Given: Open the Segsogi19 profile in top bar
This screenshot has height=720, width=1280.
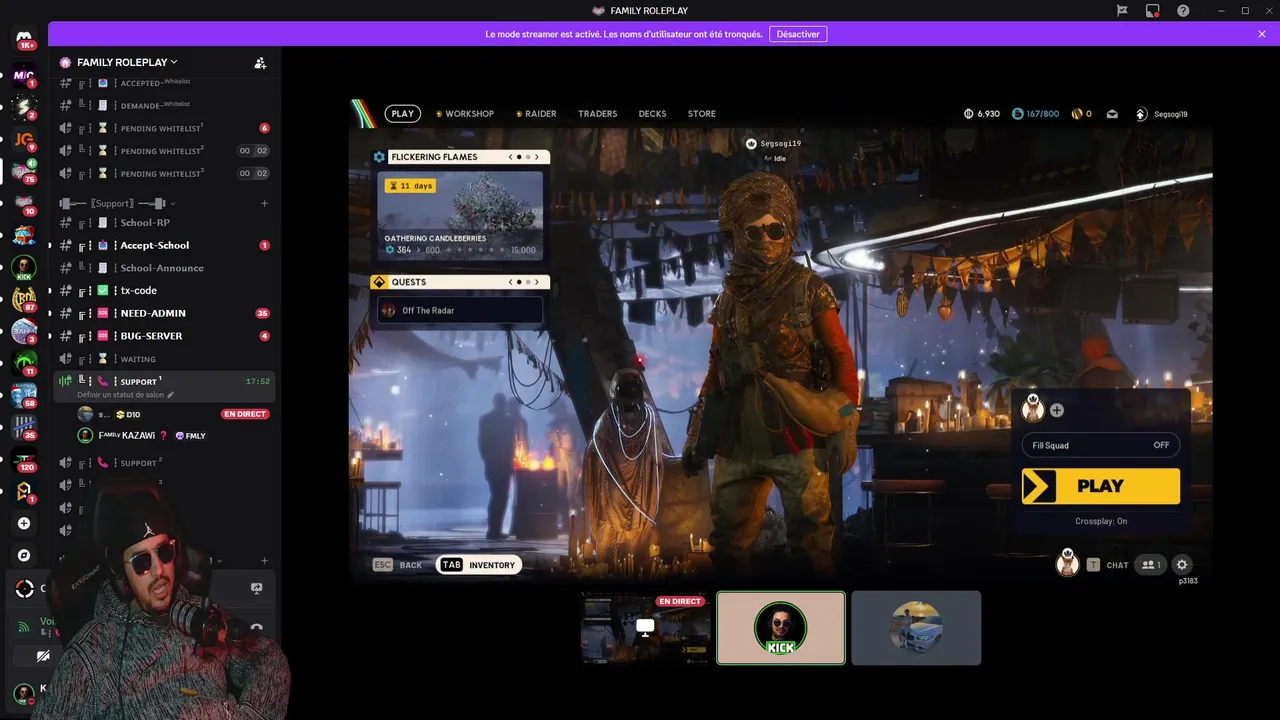Looking at the screenshot, I should tap(1161, 114).
